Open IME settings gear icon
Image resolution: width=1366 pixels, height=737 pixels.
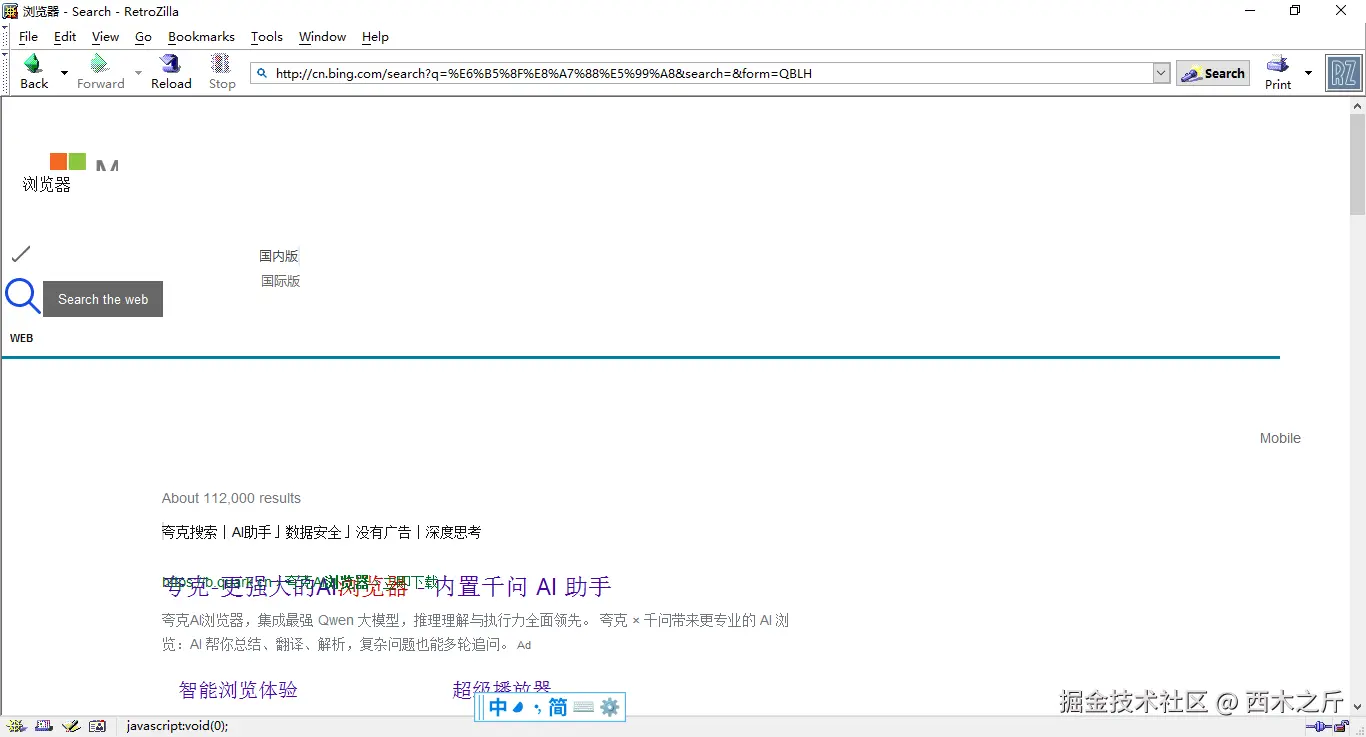[x=610, y=708]
